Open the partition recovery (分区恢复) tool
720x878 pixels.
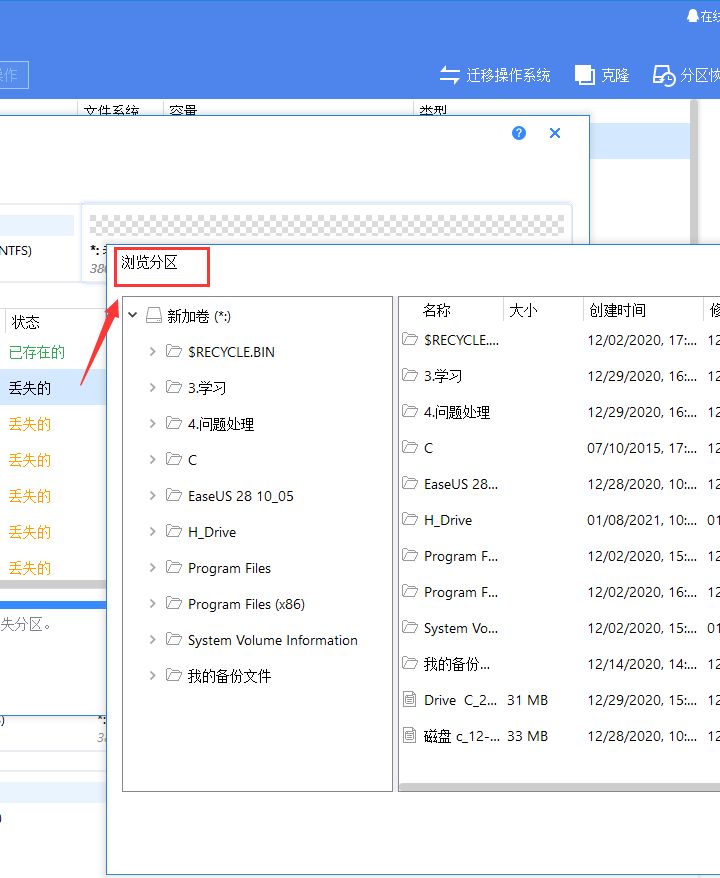click(x=686, y=75)
